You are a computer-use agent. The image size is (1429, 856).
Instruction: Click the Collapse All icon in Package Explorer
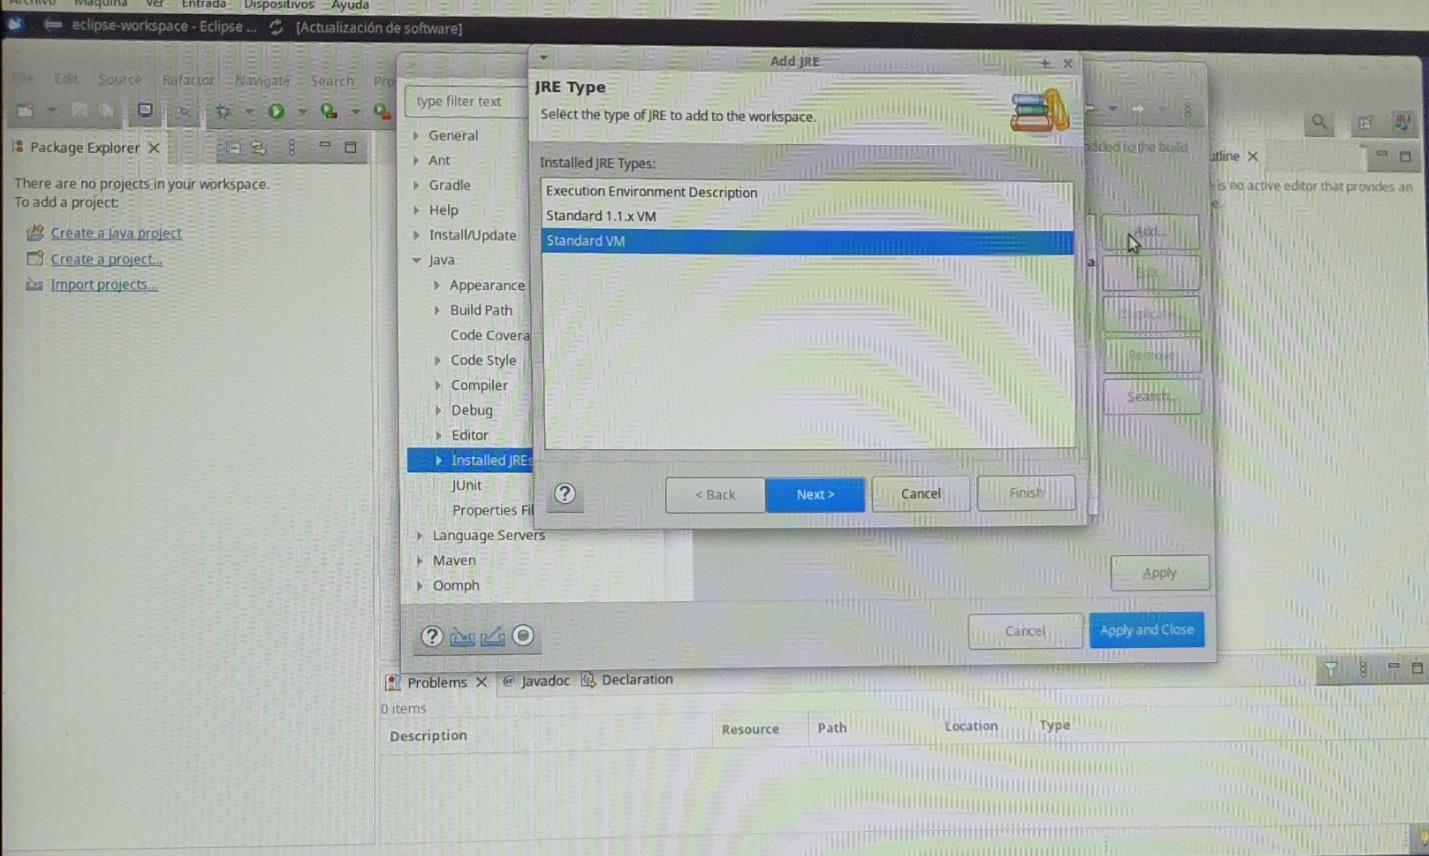pyautogui.click(x=233, y=147)
